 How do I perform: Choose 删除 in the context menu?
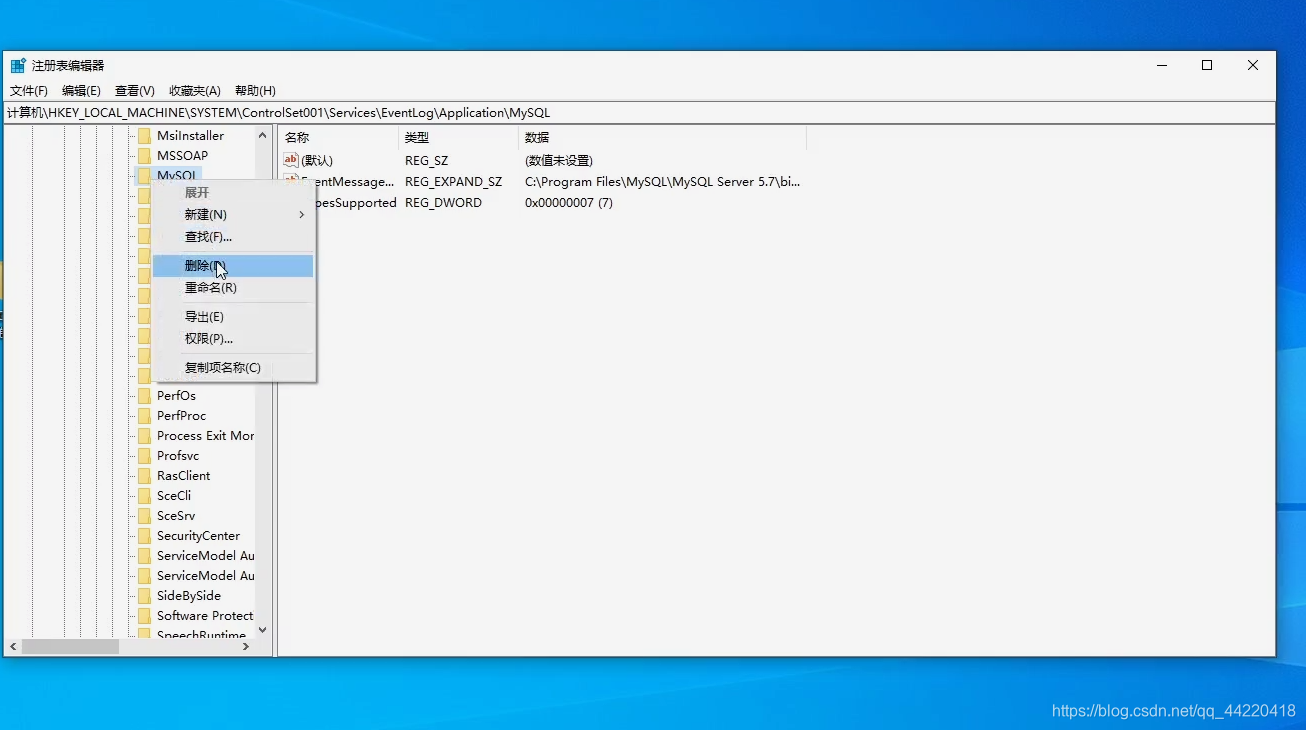(x=233, y=266)
